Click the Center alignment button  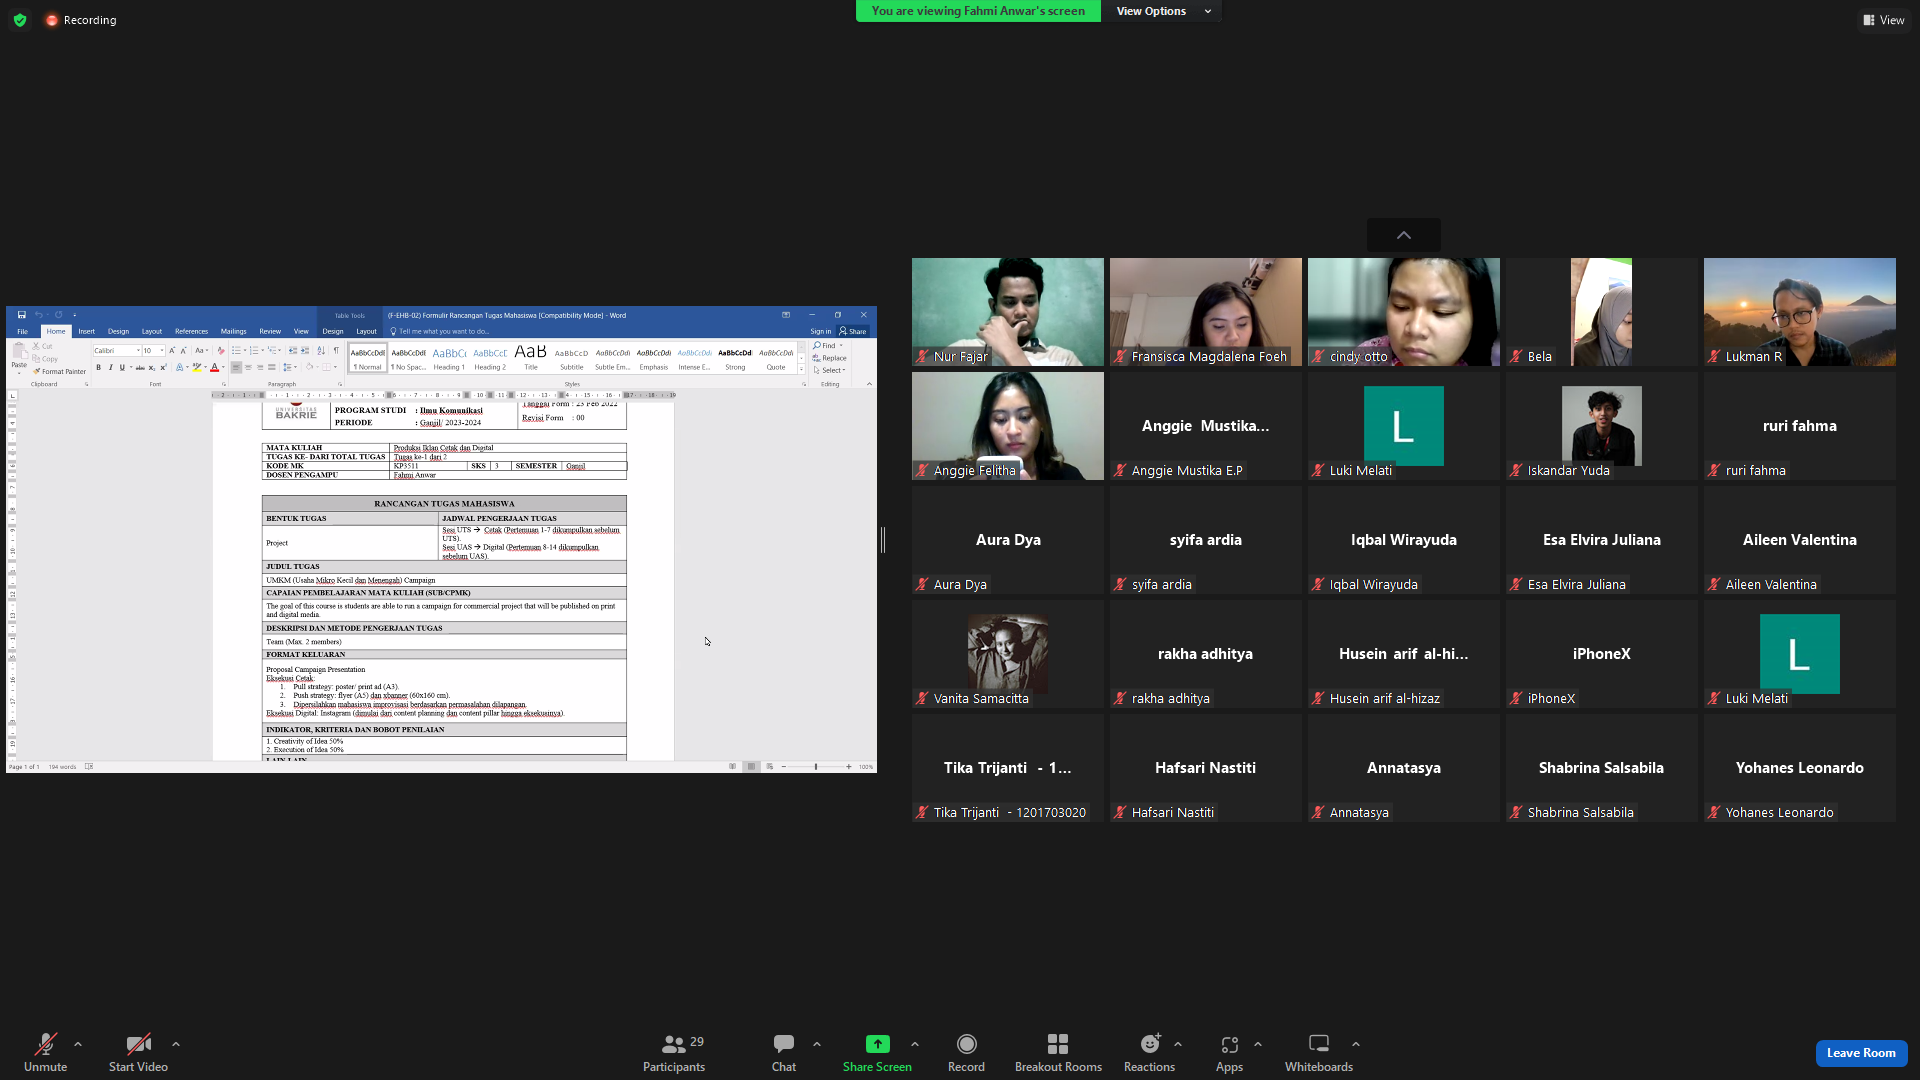pyautogui.click(x=248, y=367)
